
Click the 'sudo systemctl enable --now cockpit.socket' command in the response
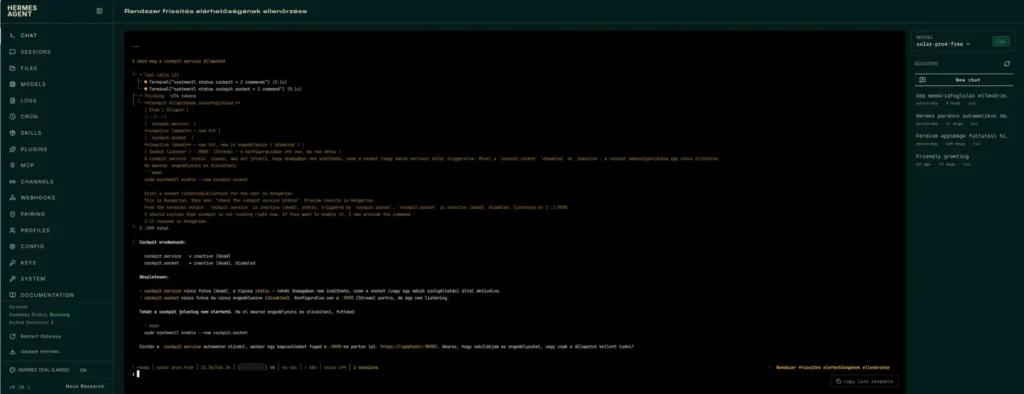[196, 332]
